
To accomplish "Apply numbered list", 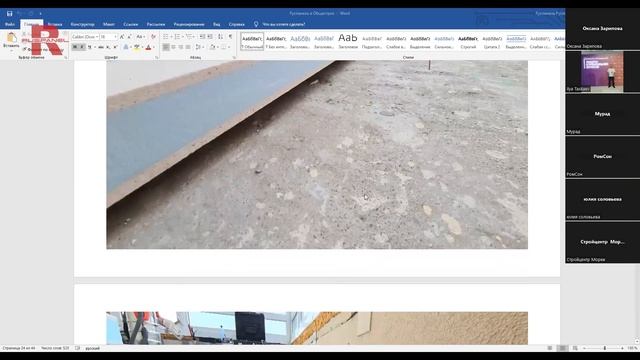I will [177, 37].
